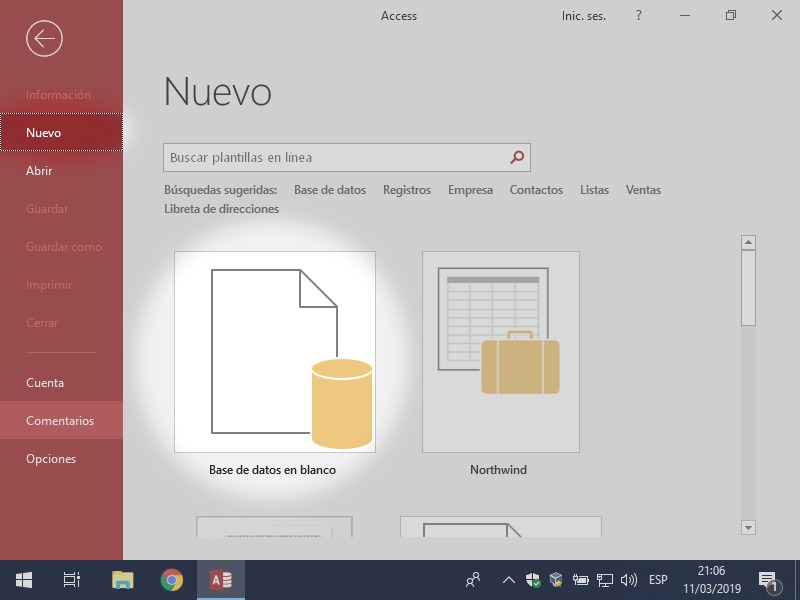Click the back arrow circle icon

44,39
